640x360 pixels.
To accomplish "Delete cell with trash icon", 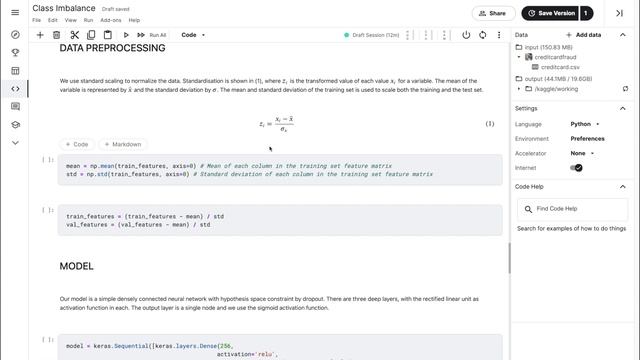I will (x=57, y=35).
